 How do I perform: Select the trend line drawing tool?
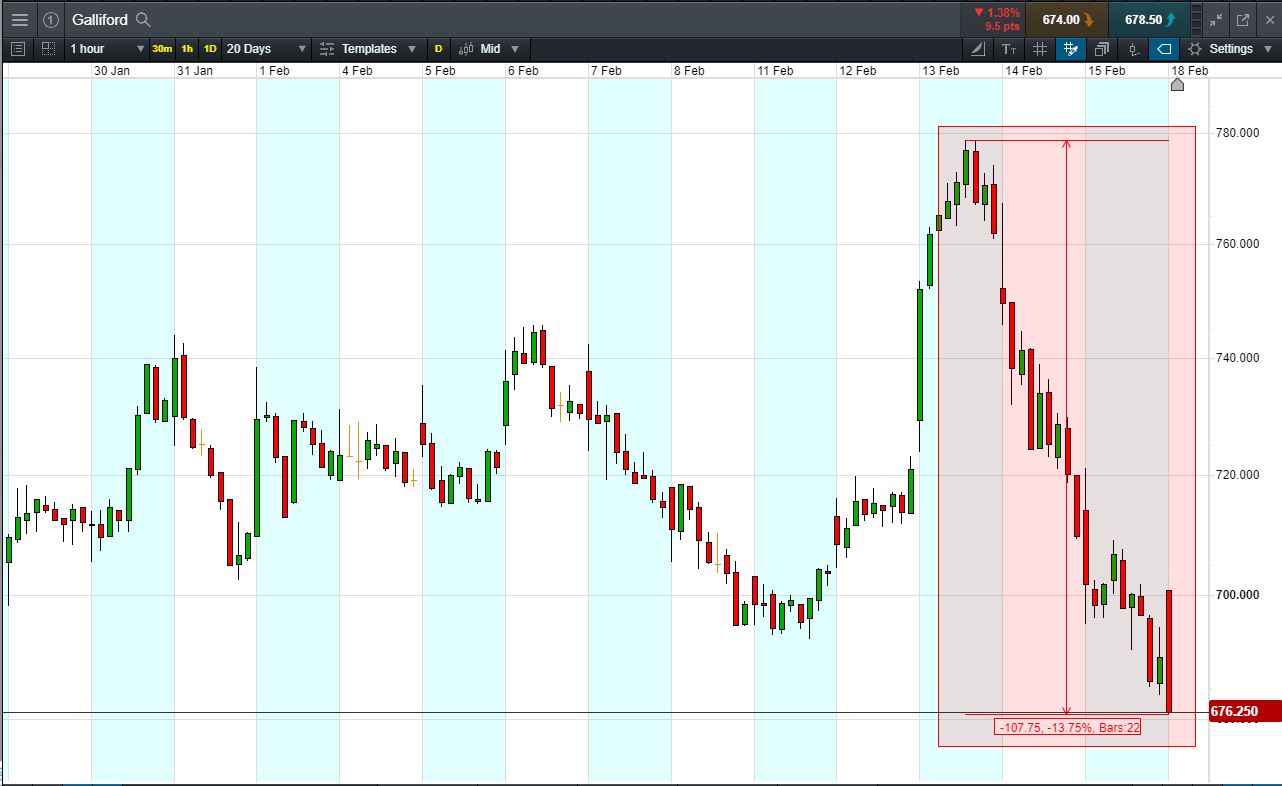(977, 48)
